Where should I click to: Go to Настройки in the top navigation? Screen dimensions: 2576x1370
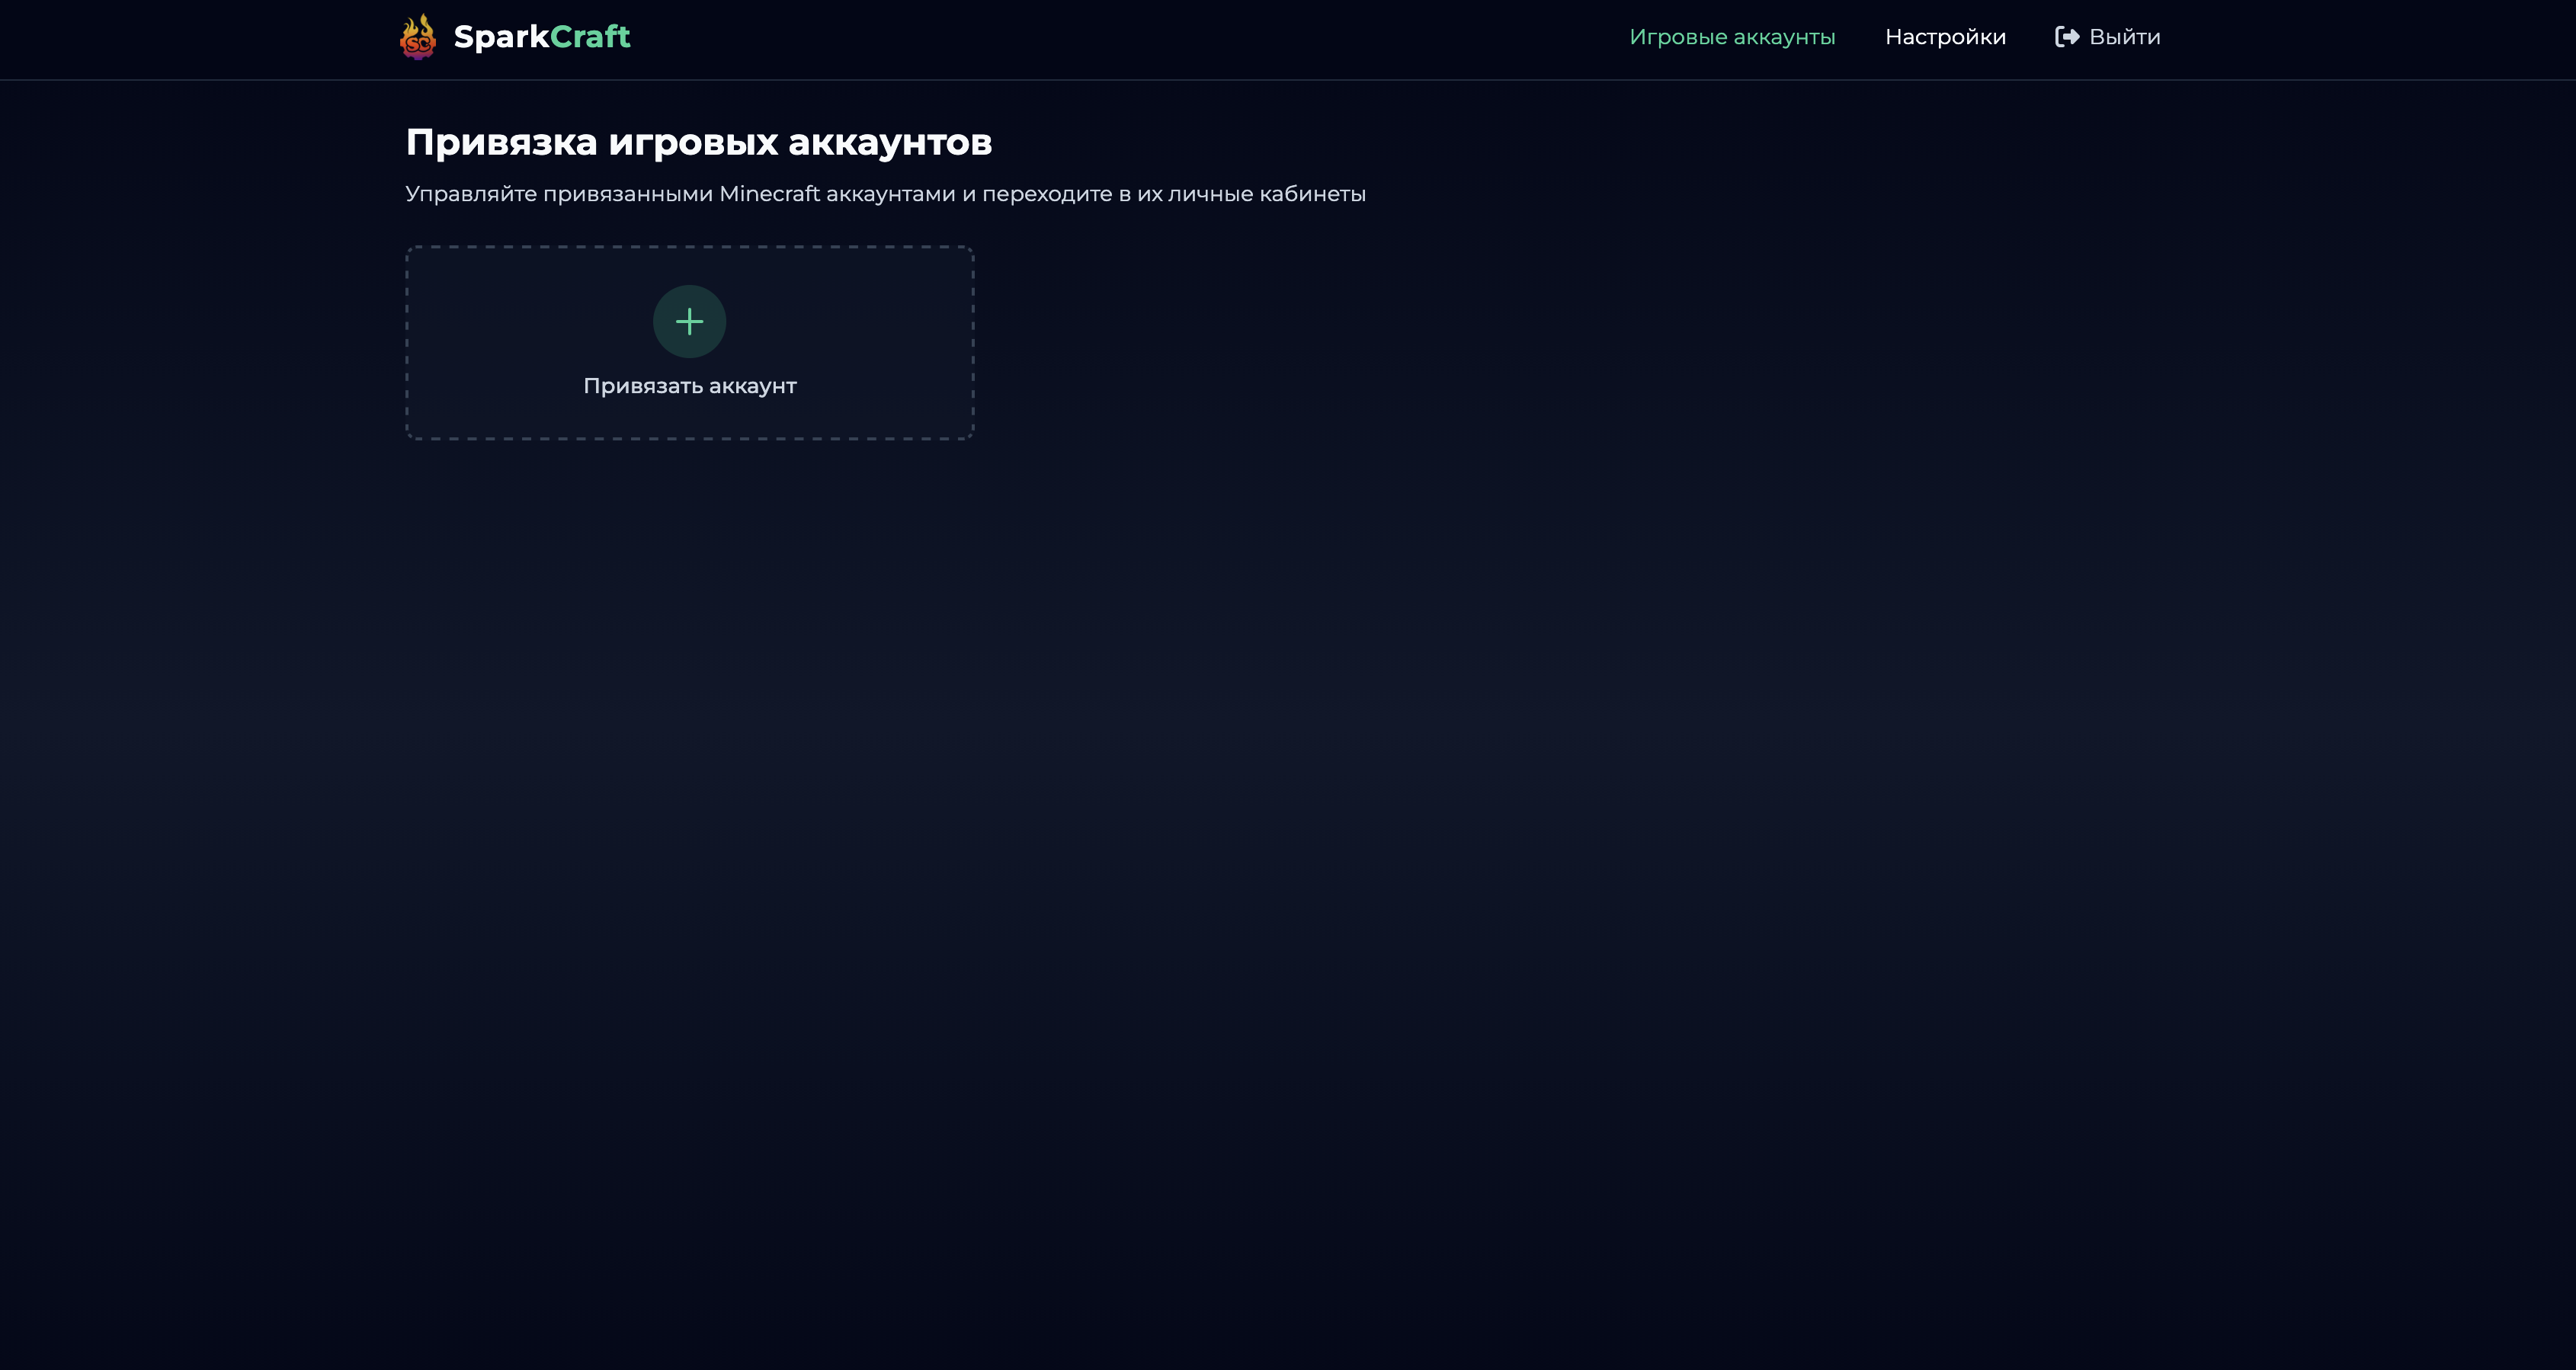(1945, 37)
